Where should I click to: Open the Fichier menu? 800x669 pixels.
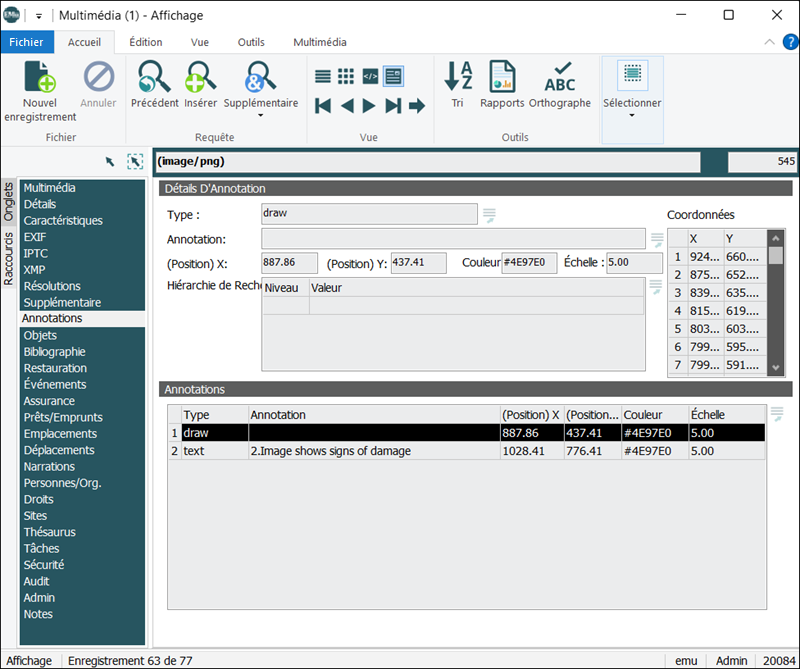27,42
